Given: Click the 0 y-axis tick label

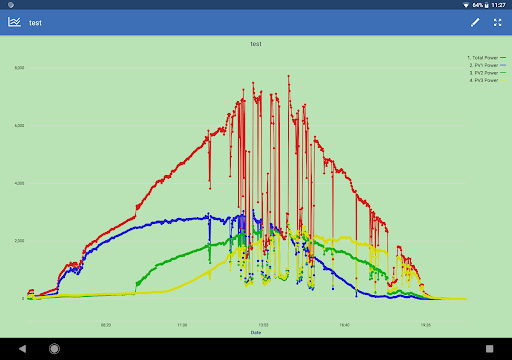Looking at the screenshot, I should (23, 298).
